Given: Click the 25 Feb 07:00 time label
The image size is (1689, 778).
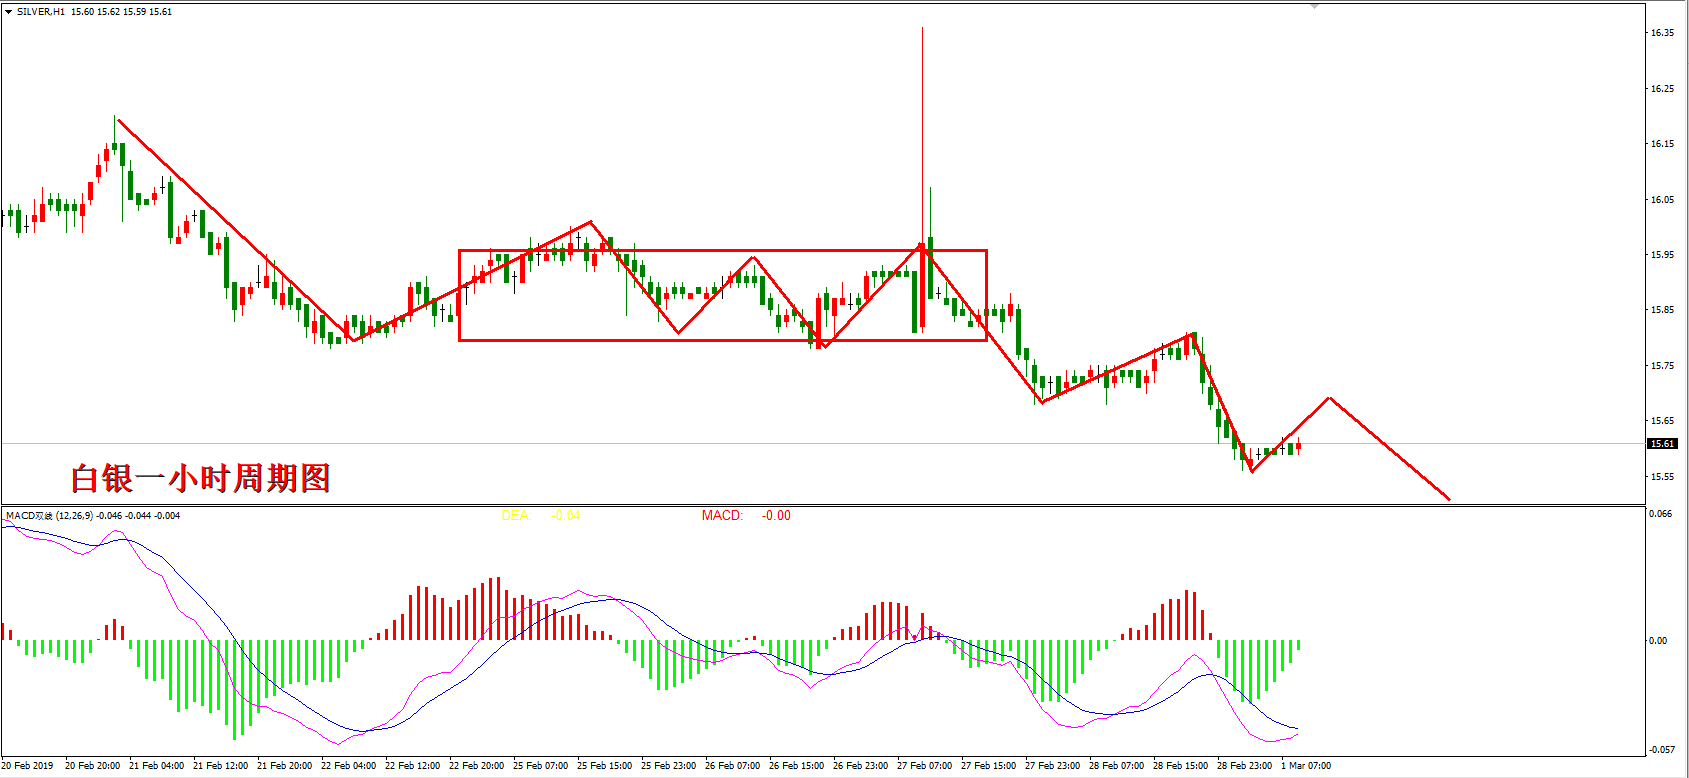Looking at the screenshot, I should point(540,766).
